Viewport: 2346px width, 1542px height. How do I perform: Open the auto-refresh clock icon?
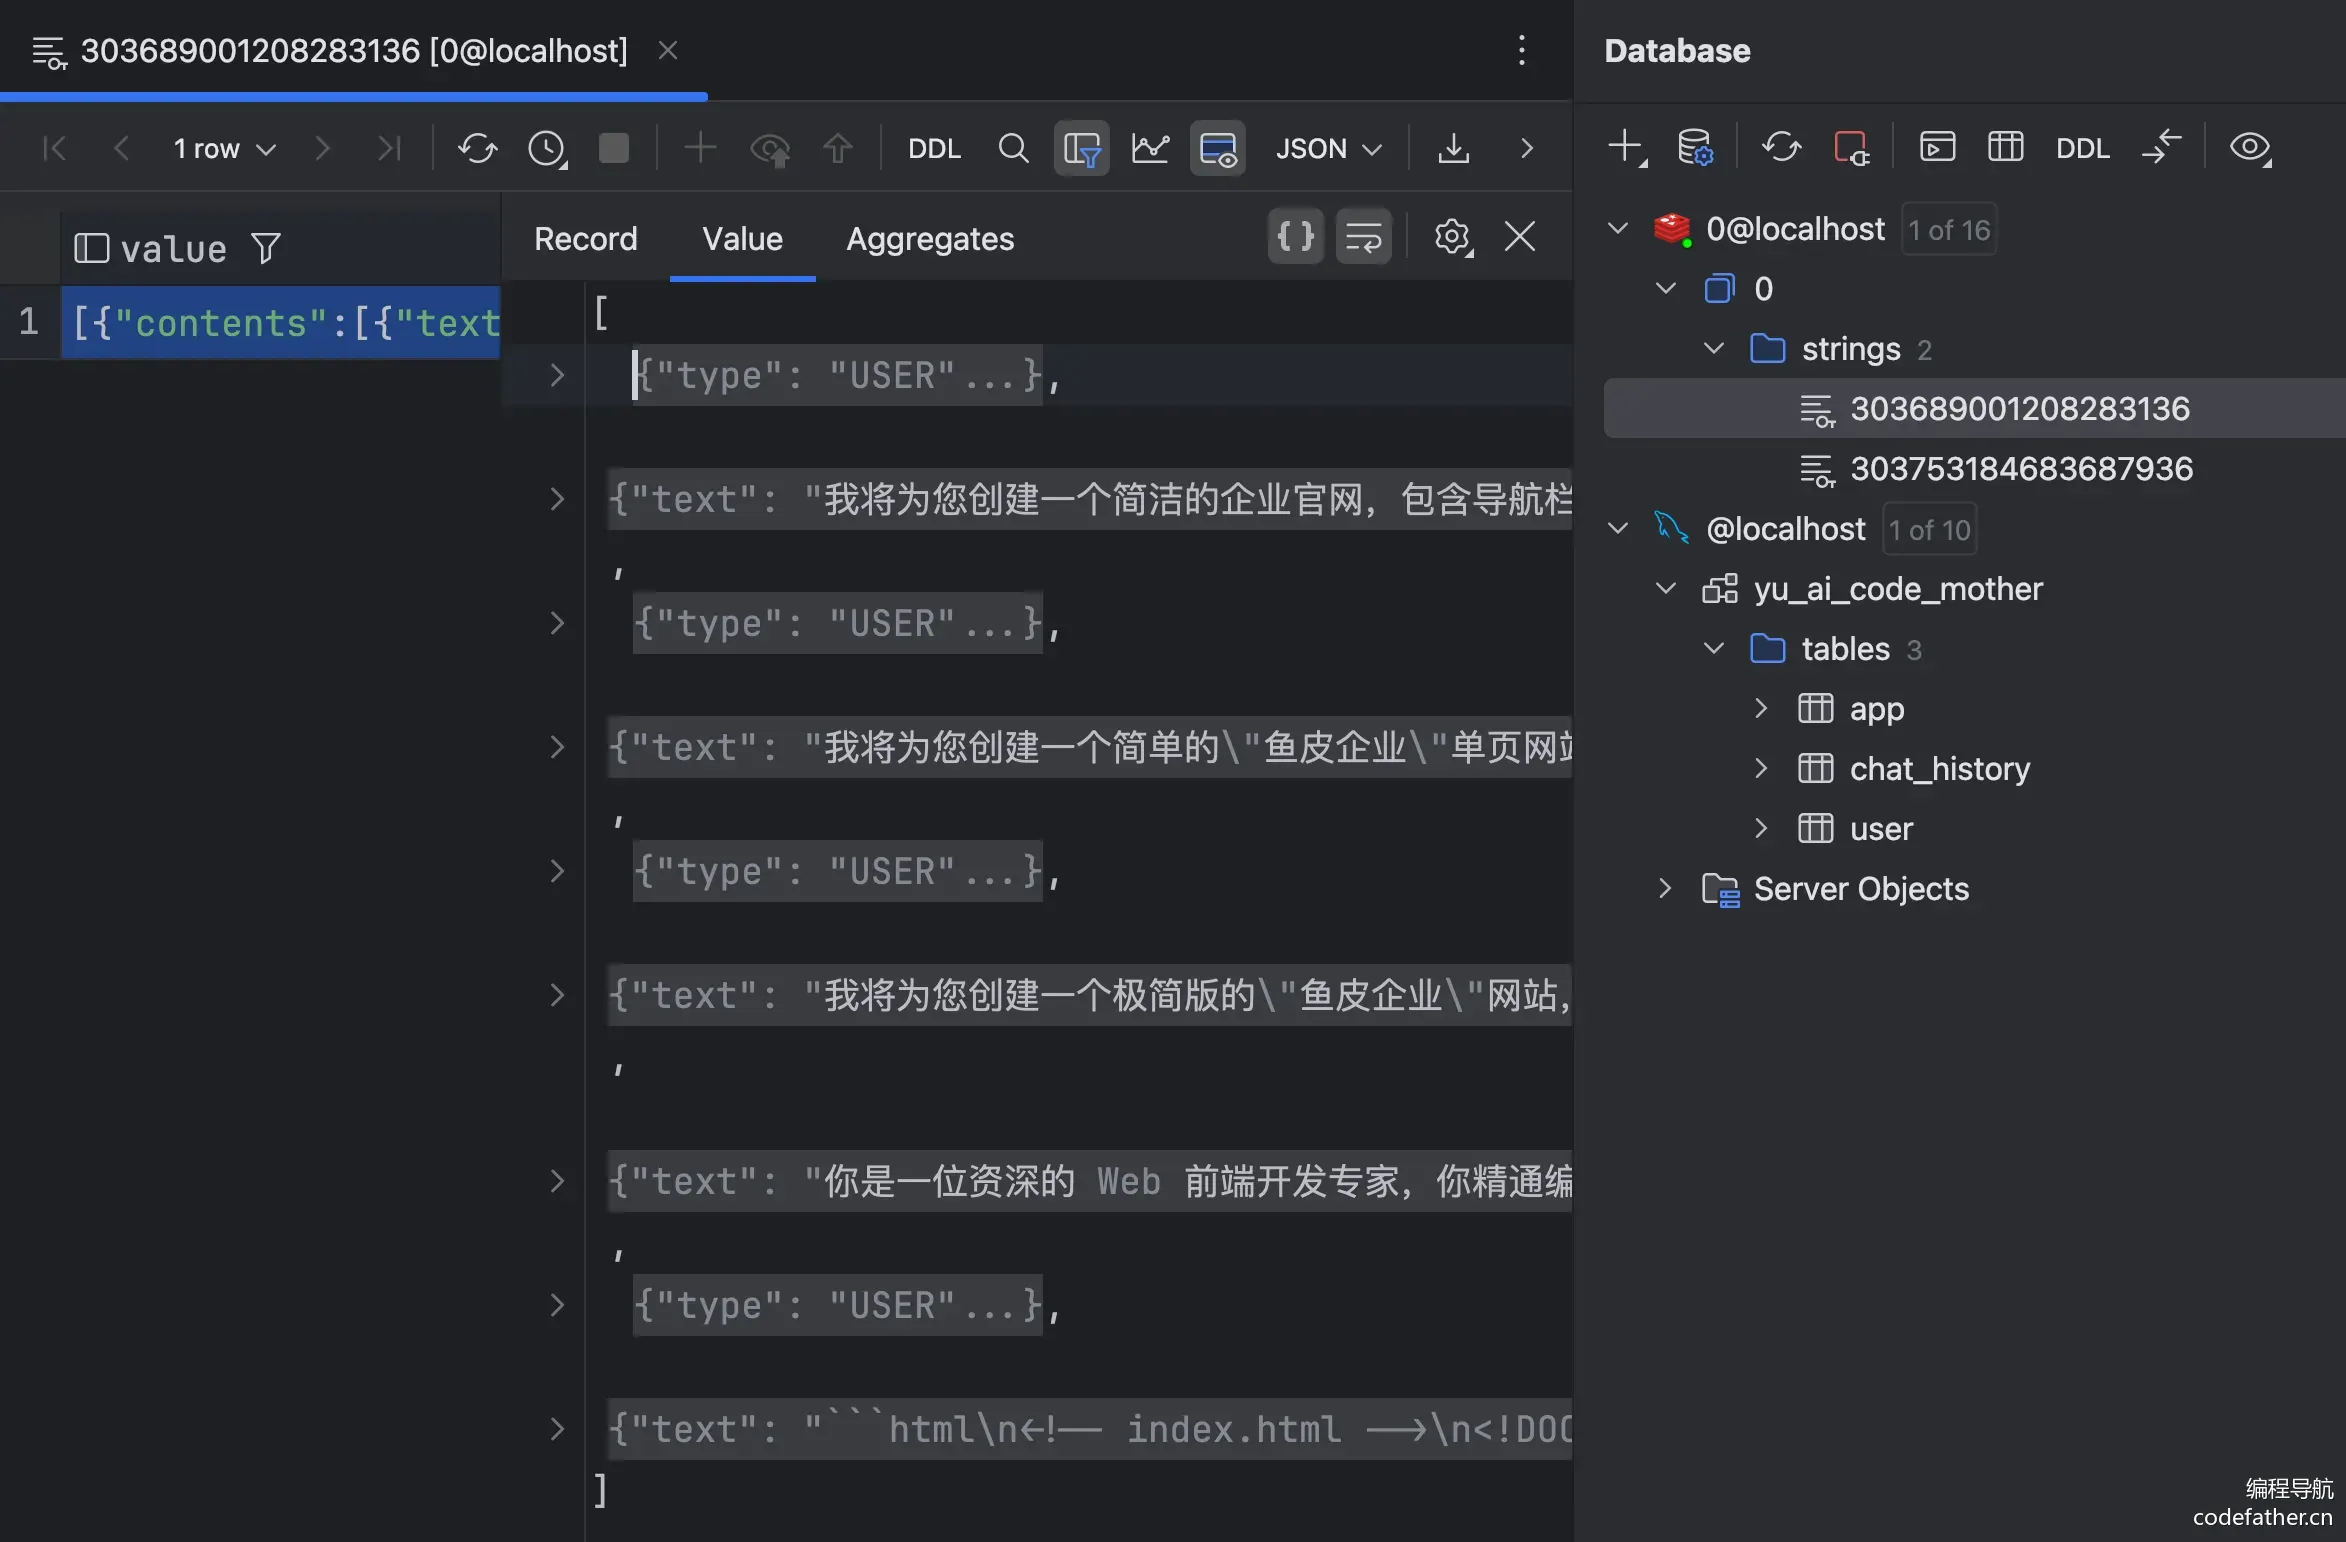point(547,149)
